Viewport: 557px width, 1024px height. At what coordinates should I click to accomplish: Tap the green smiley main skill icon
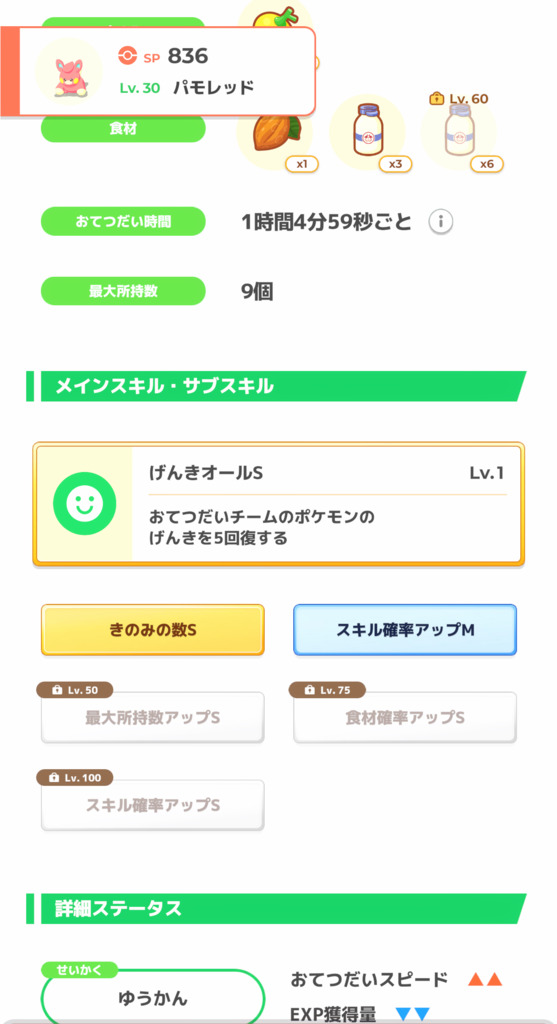pyautogui.click(x=84, y=504)
